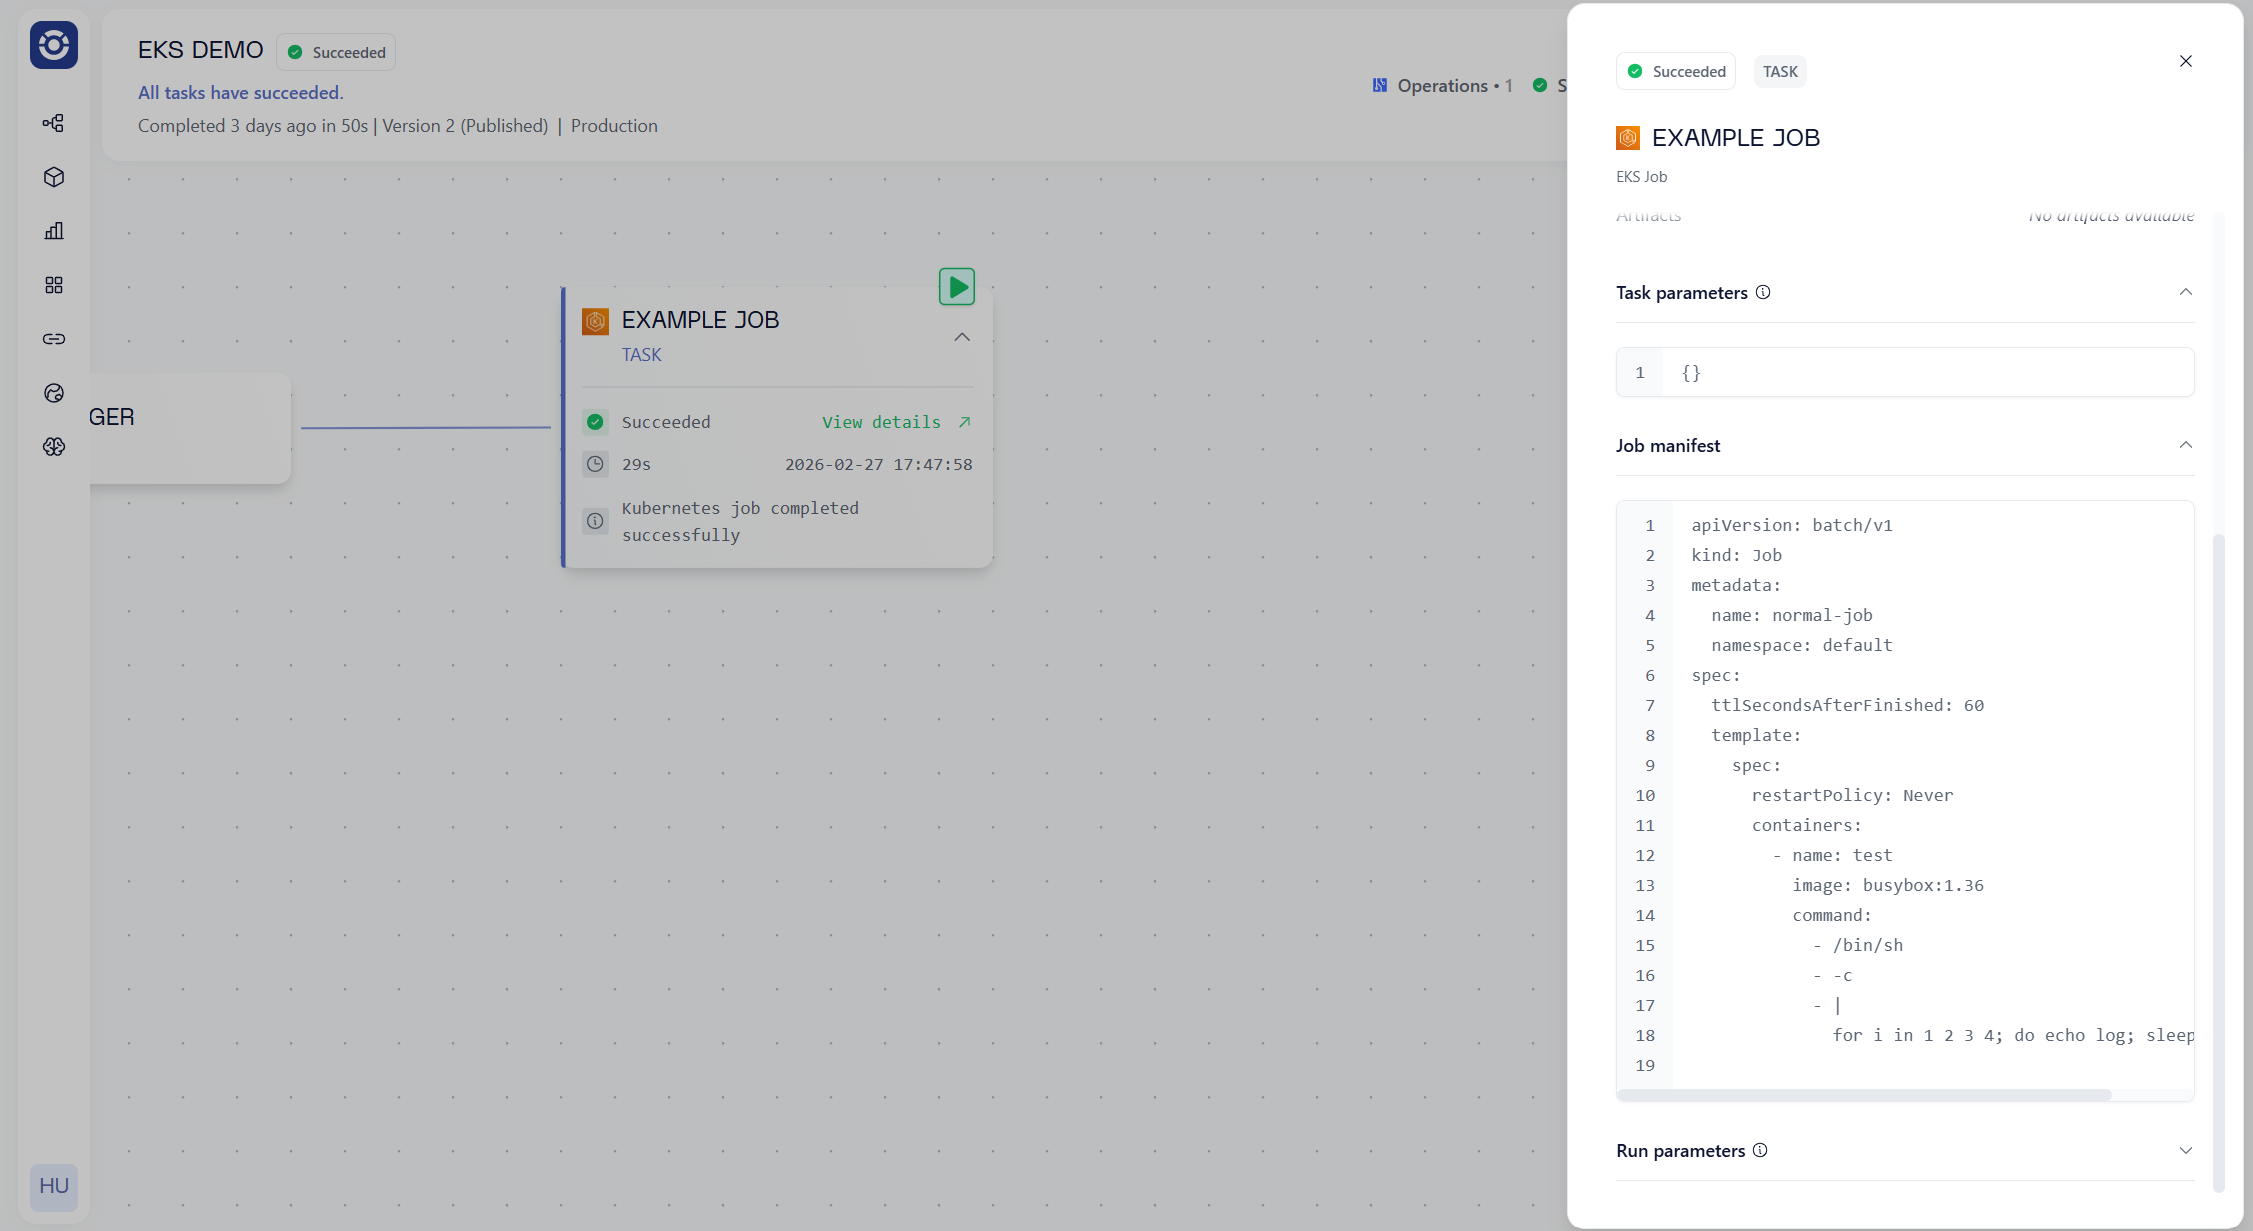This screenshot has width=2253, height=1231.
Task: Collapse the Task parameters section
Action: 2185,292
